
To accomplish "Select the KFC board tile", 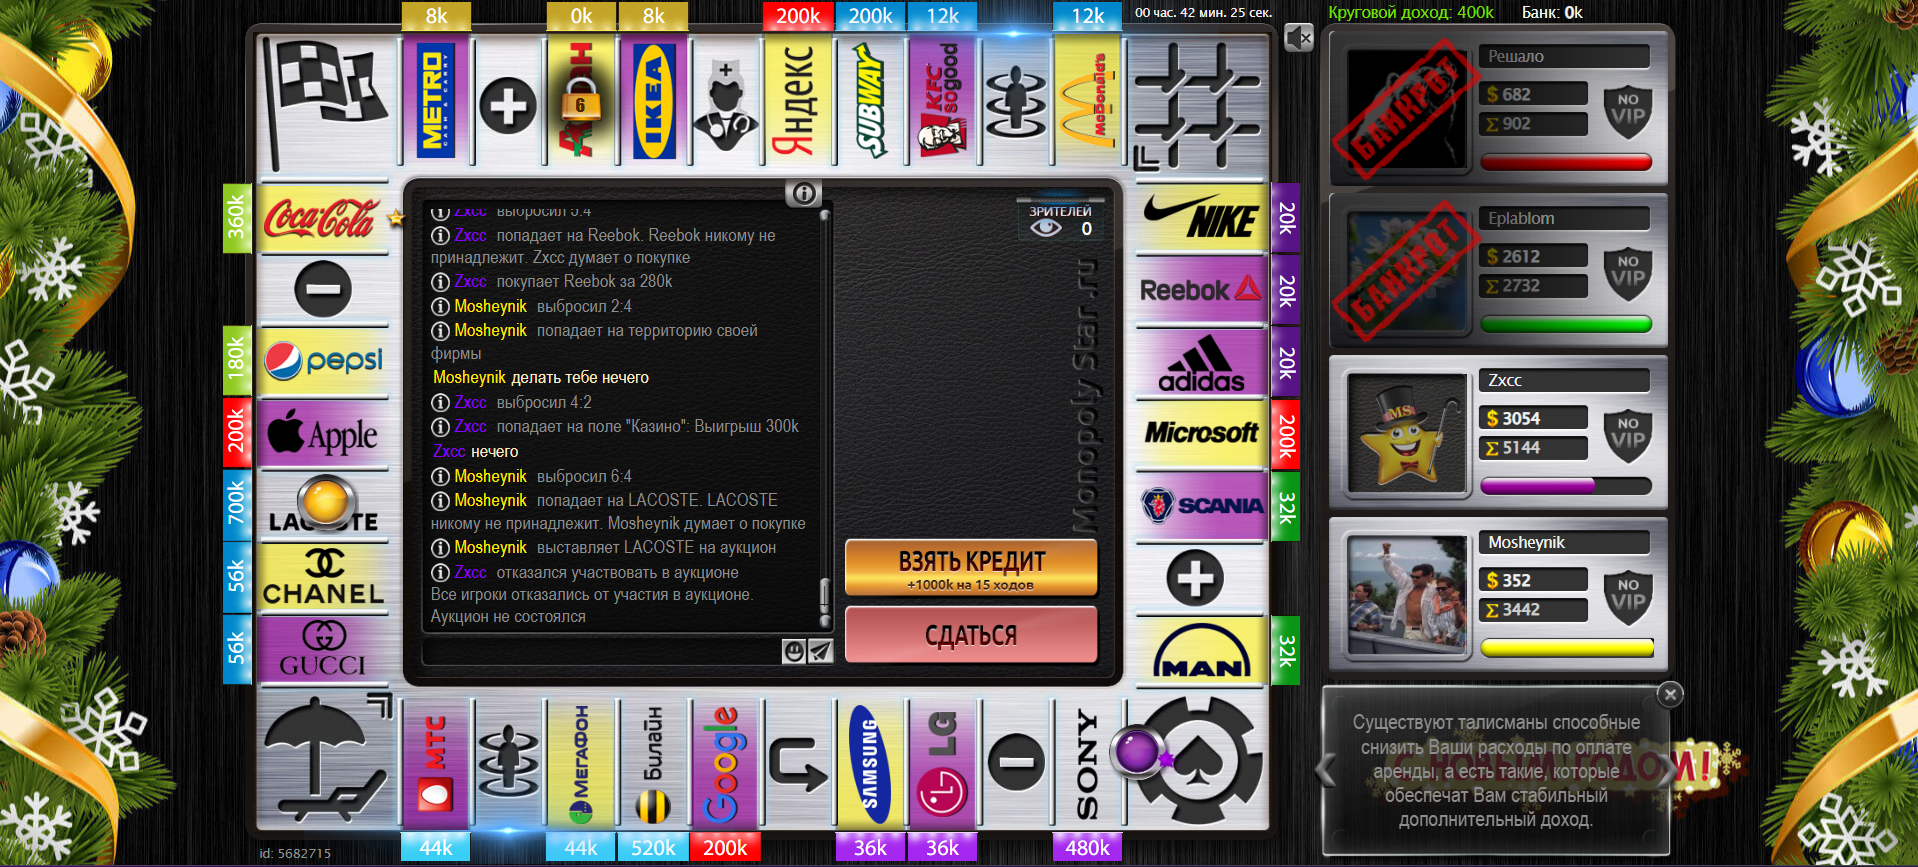I will tap(942, 100).
